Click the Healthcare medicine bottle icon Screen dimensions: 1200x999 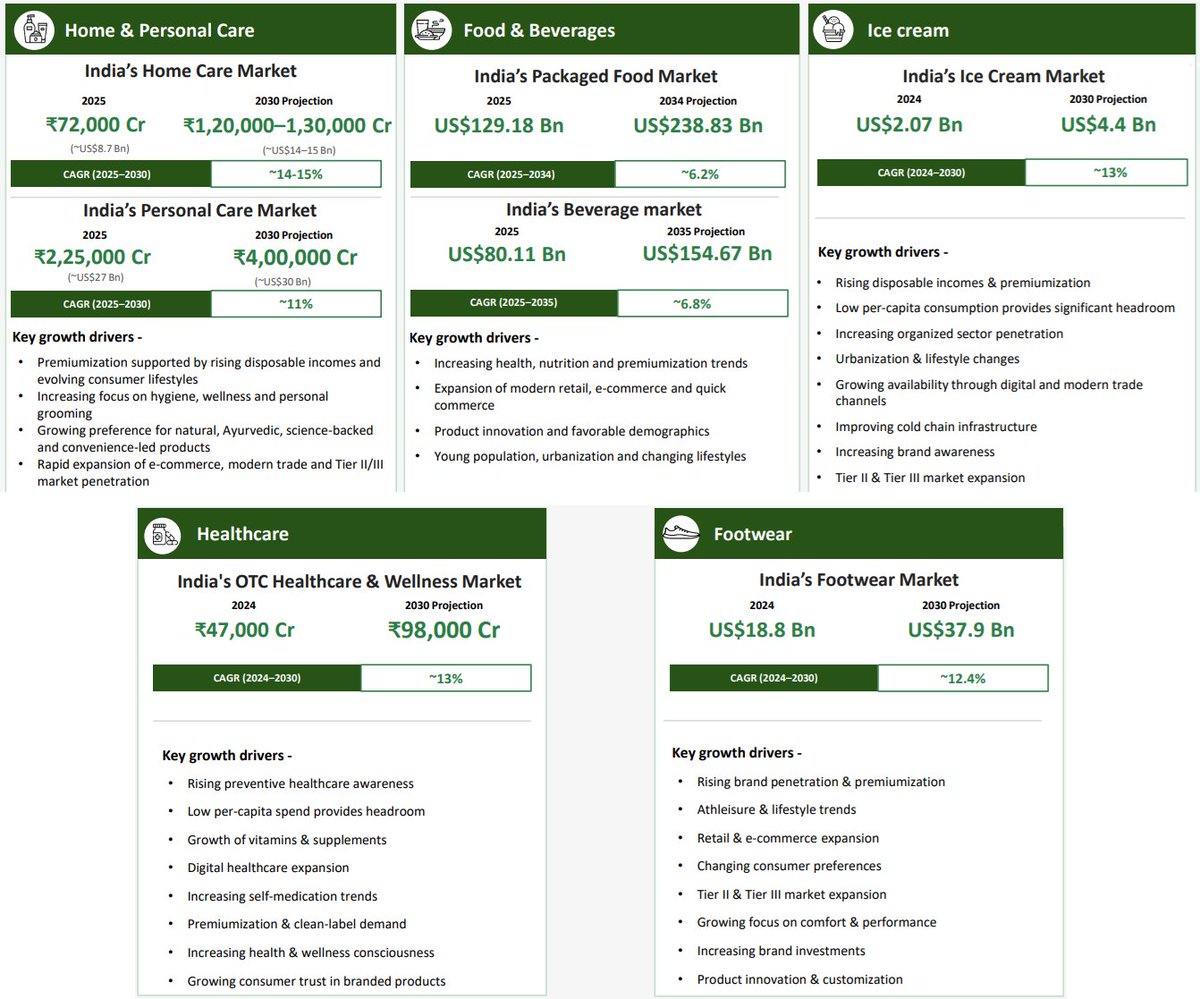coord(161,534)
